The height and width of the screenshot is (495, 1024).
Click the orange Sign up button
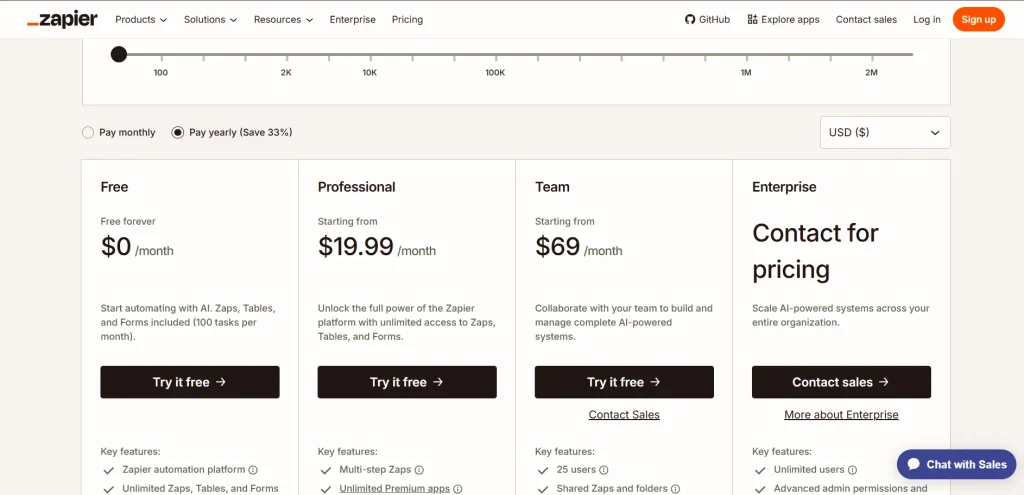(978, 20)
